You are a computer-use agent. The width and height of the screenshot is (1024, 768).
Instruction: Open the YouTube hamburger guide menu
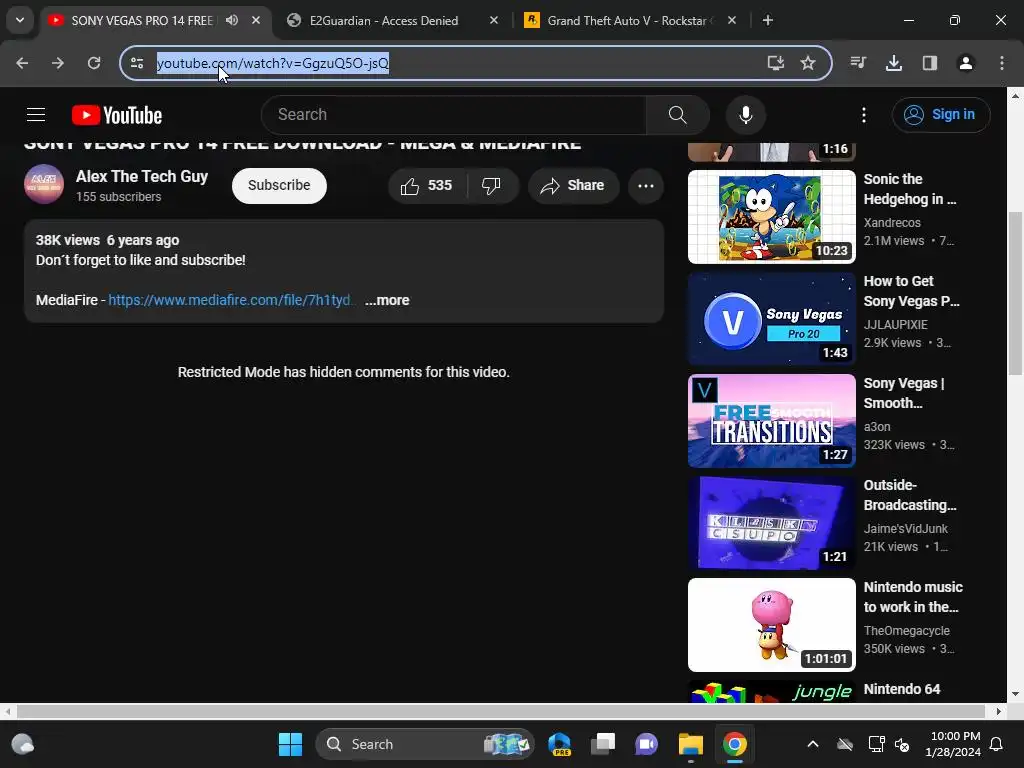[36, 115]
